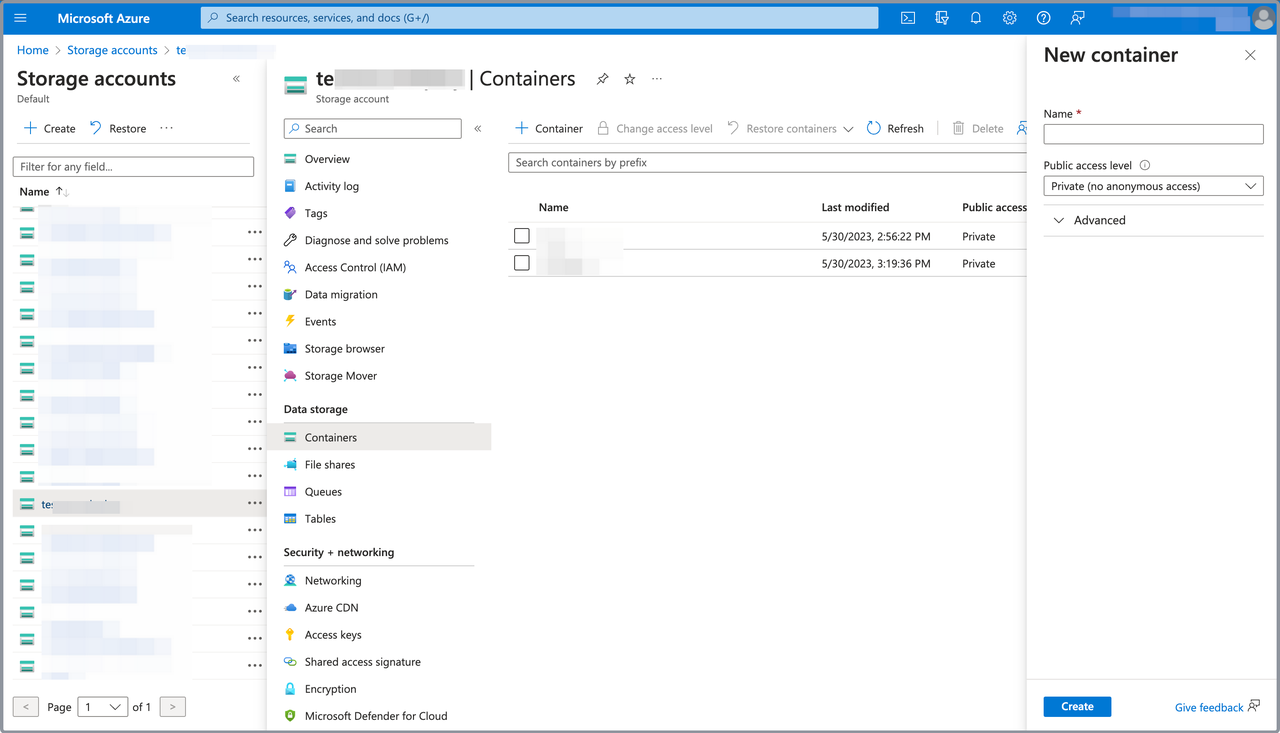Open Cloud Shell from the top bar

(908, 18)
